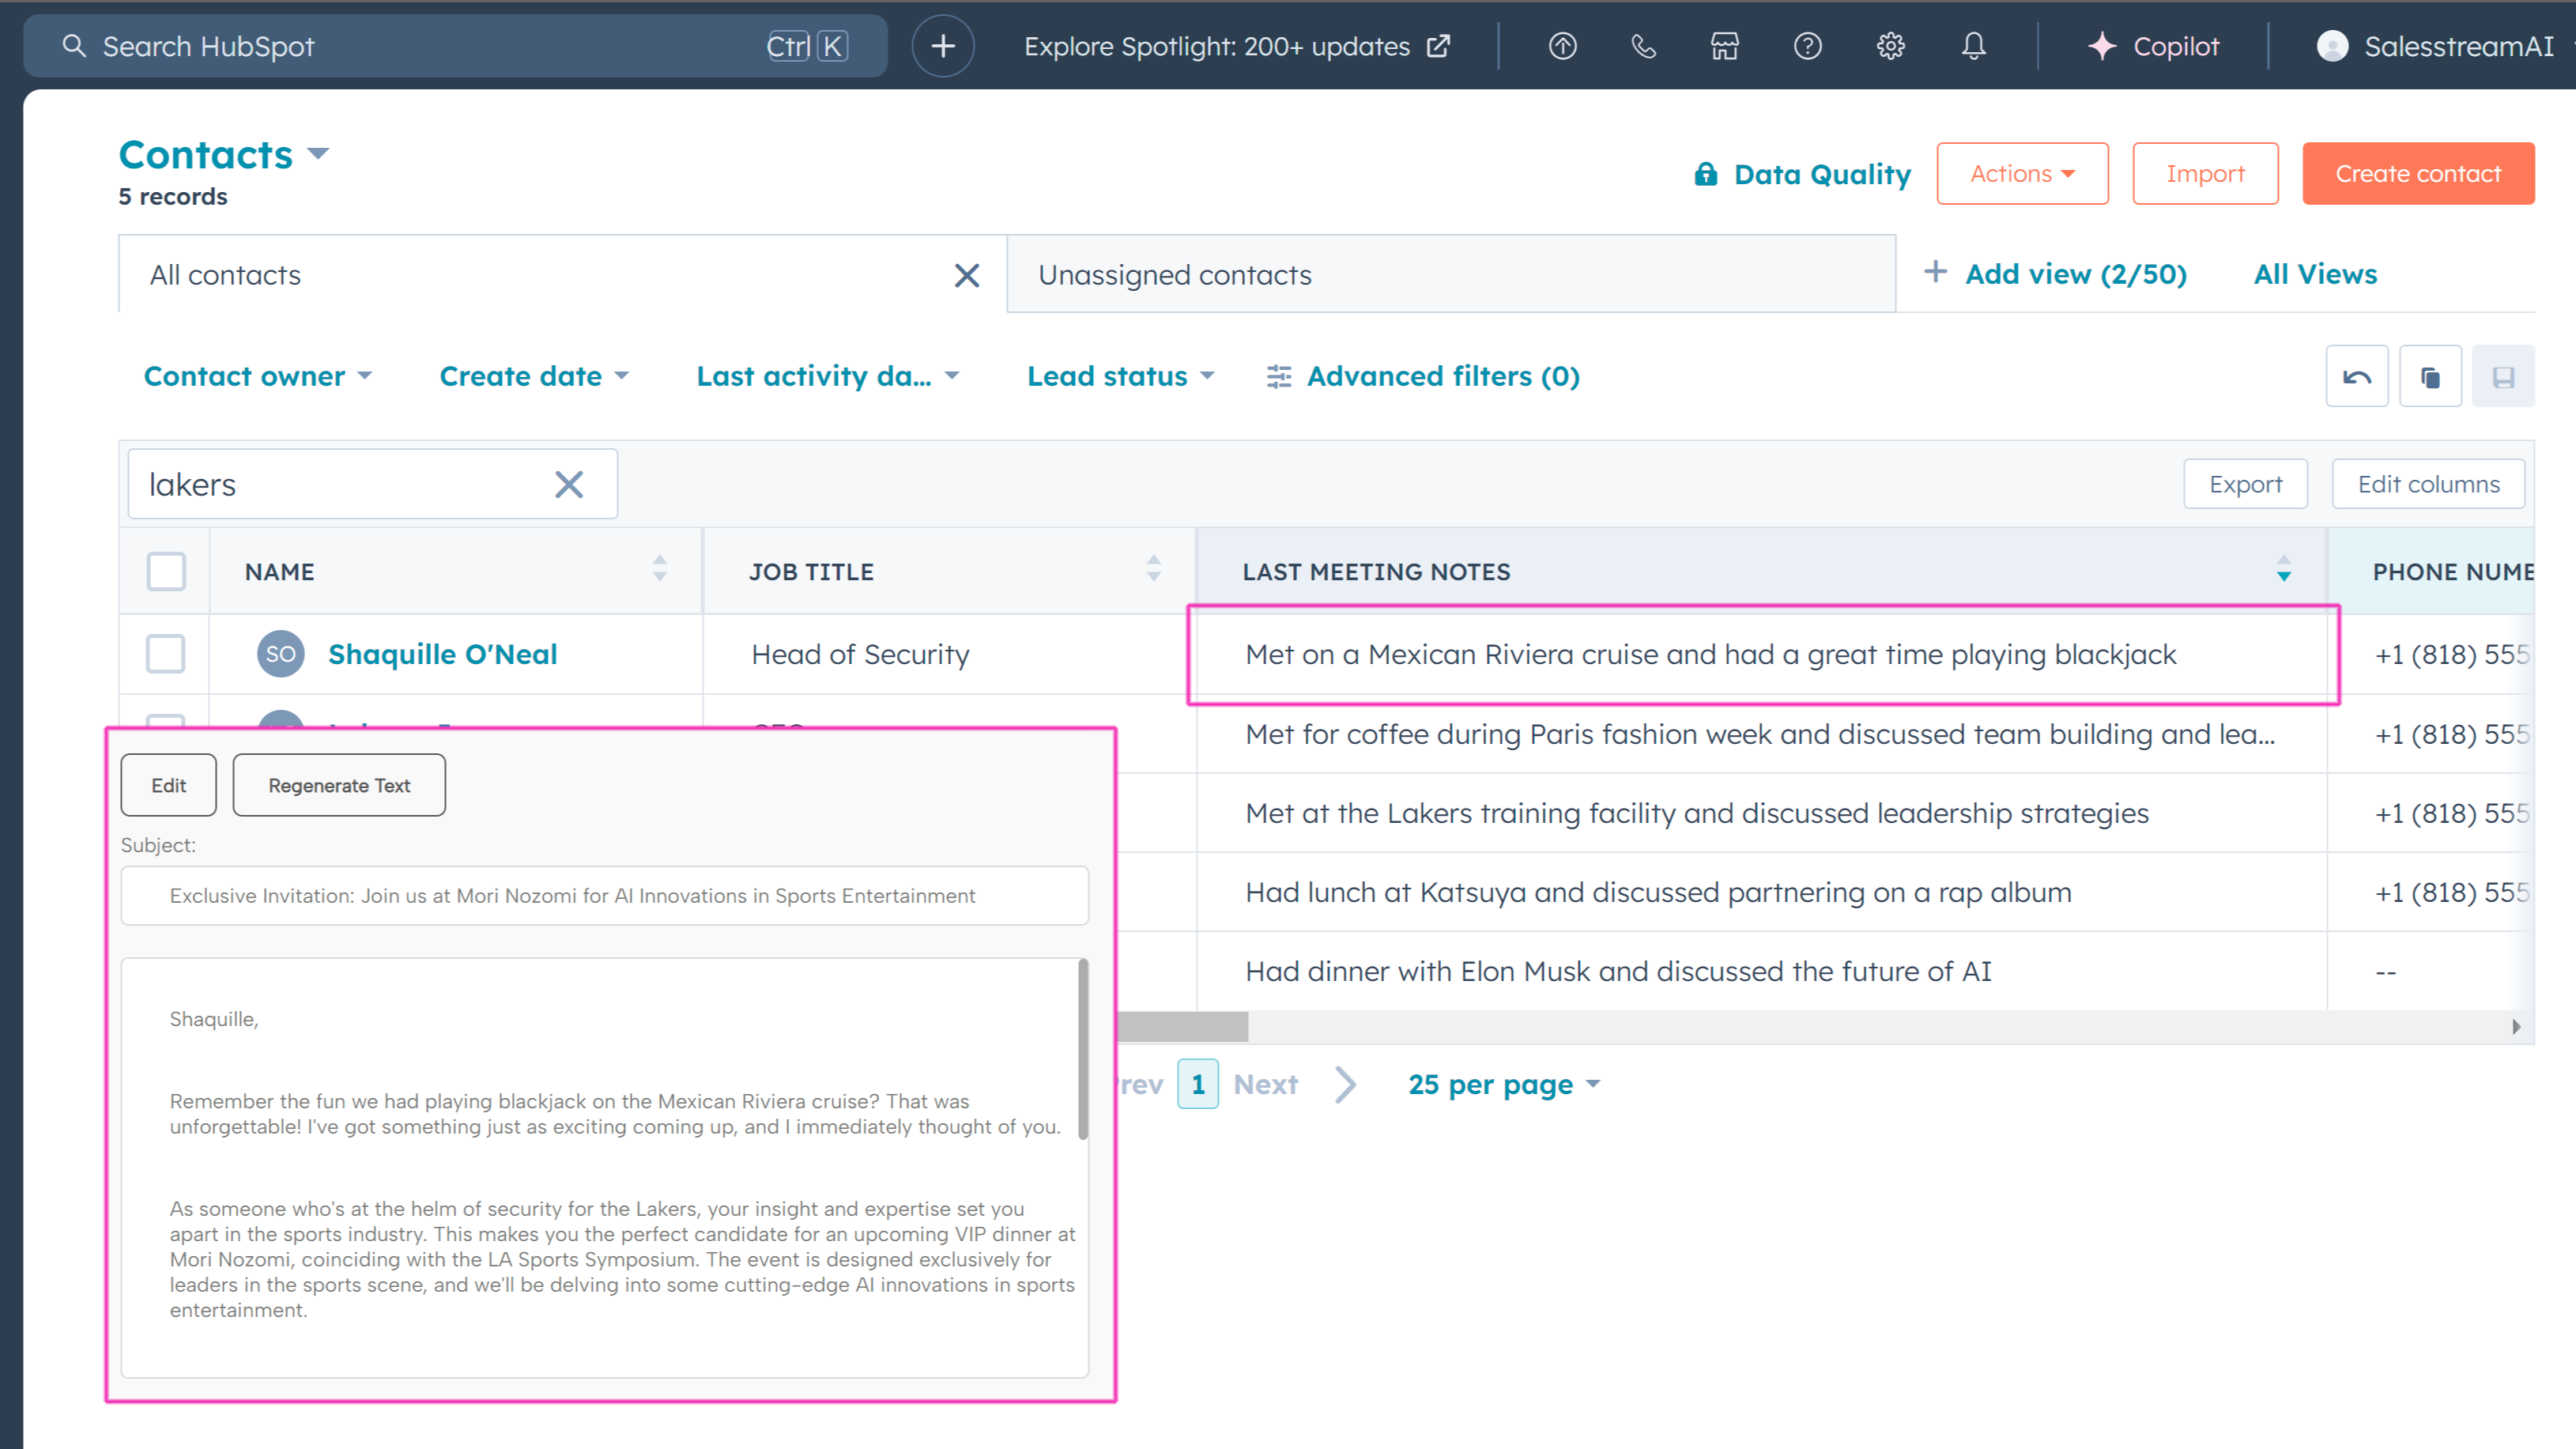
Task: Click the clone view icon
Action: tap(2430, 377)
